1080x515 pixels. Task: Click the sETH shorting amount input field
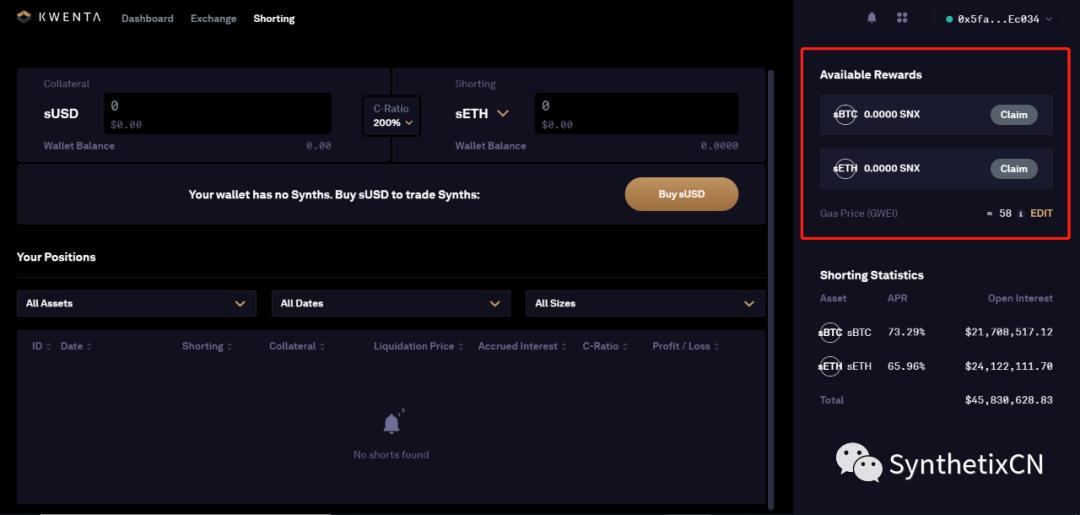point(636,114)
